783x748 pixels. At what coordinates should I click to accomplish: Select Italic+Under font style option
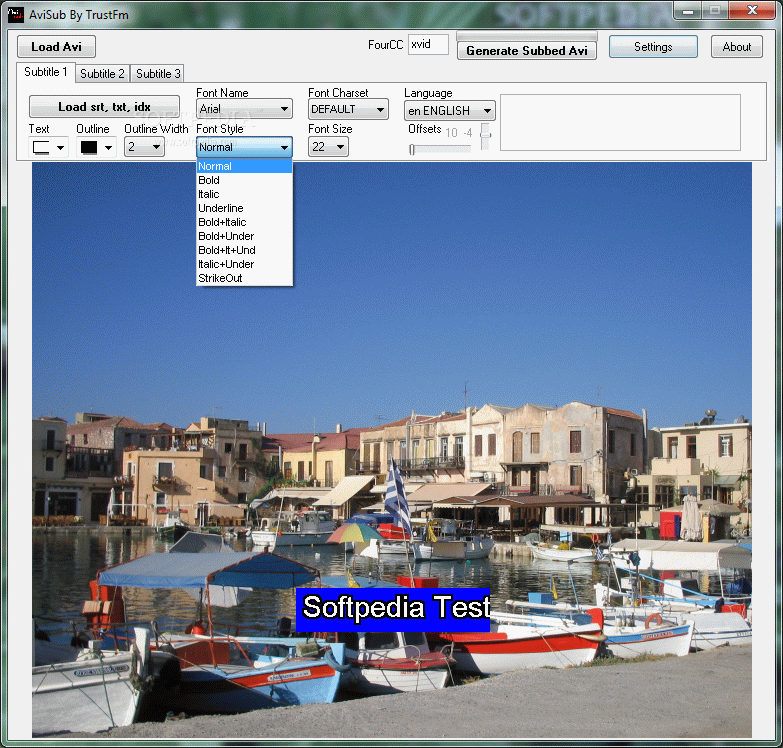(244, 264)
